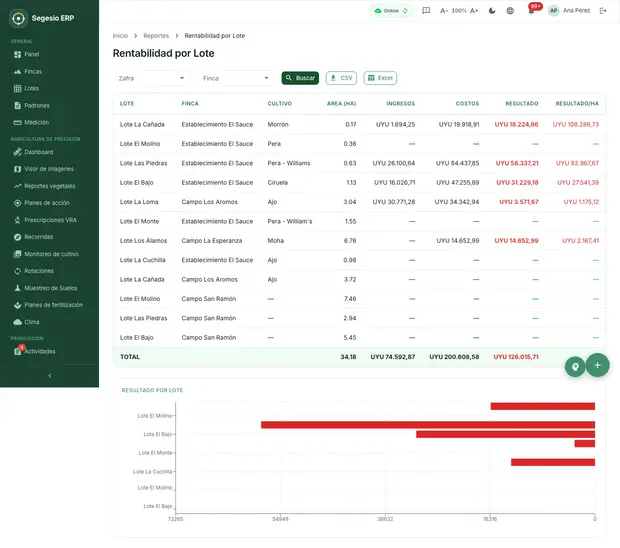Click the green plus floating button

pos(597,365)
